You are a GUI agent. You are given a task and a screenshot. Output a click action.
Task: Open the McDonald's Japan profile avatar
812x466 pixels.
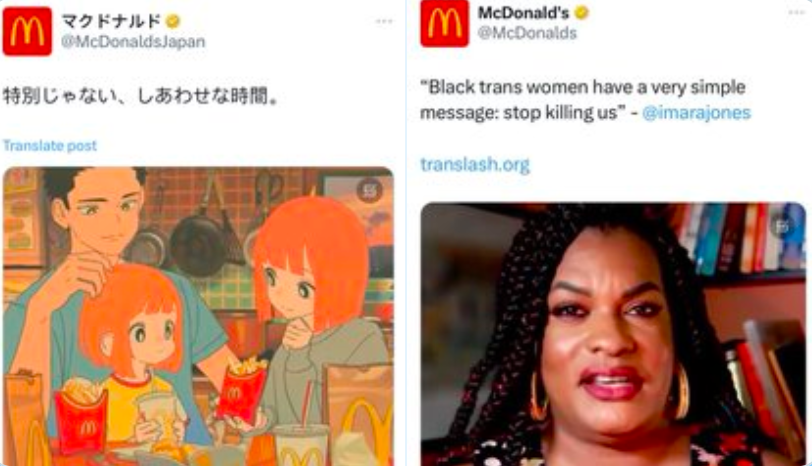(27, 31)
